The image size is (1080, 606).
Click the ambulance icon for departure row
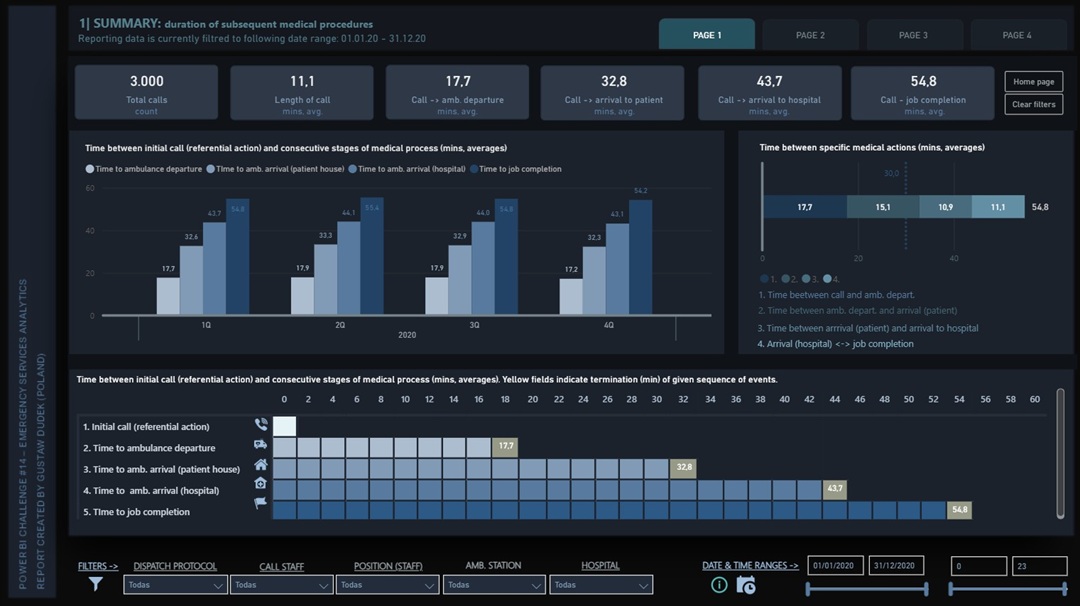[261, 445]
